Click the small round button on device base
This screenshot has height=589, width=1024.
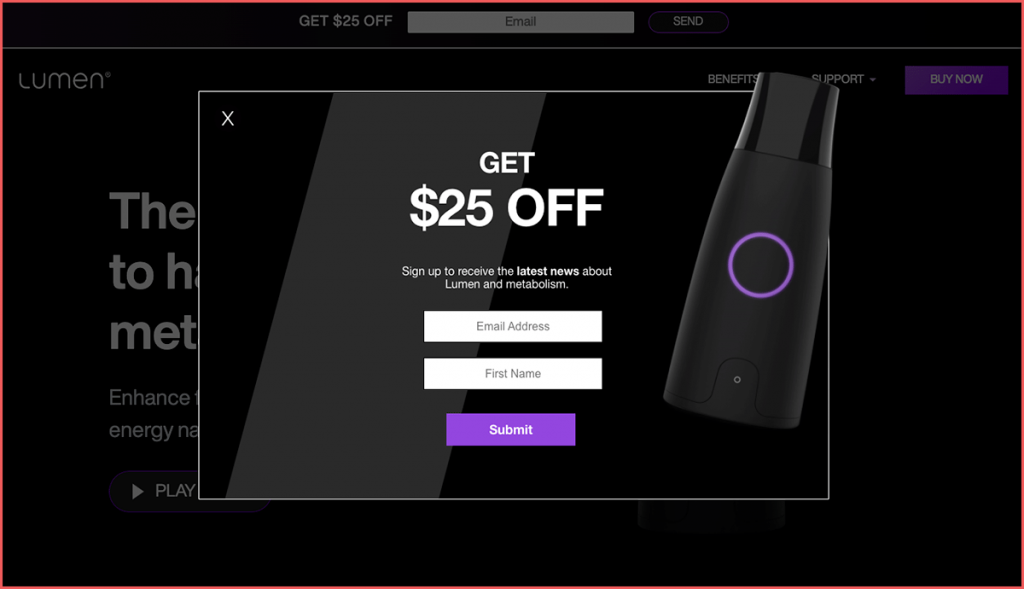pos(737,379)
